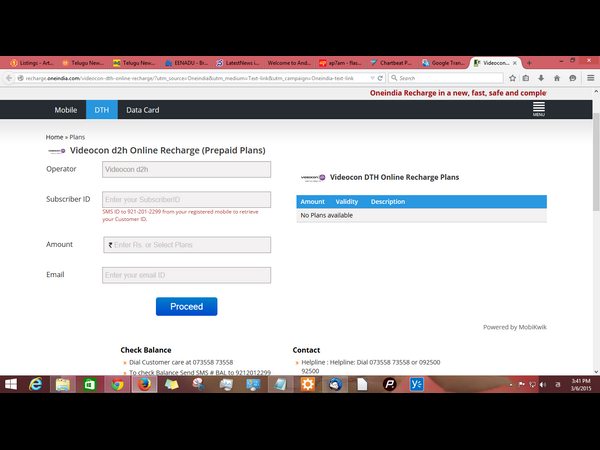Click the Proceed button
This screenshot has width=600, height=450.
186,306
